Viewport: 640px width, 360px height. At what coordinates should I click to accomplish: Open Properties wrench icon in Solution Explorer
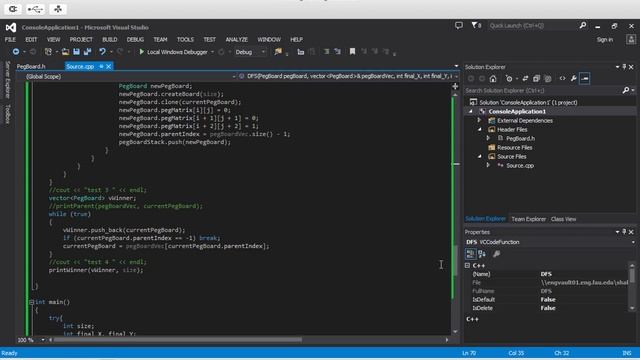click(573, 78)
